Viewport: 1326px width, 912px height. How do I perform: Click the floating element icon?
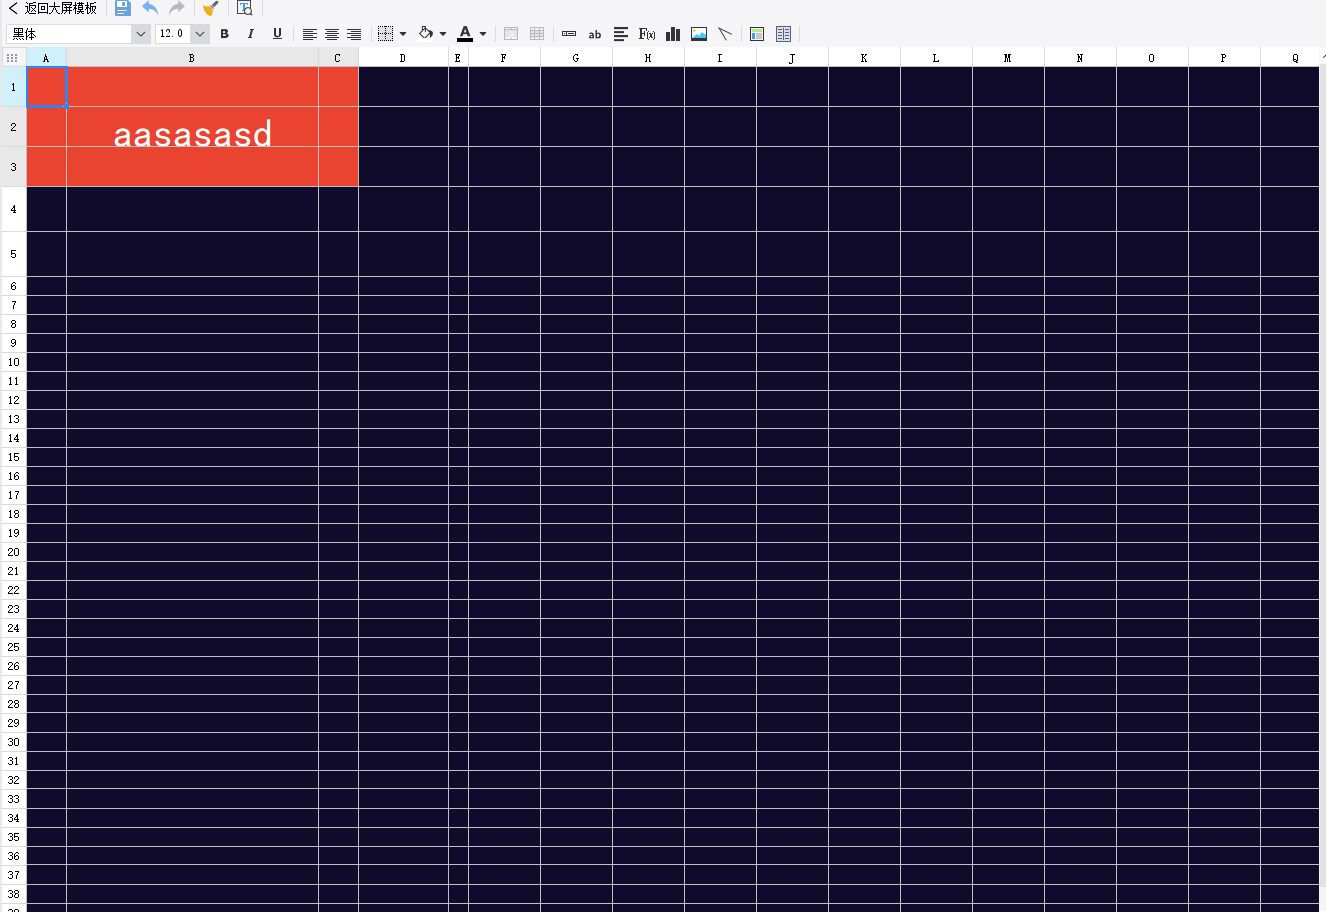757,34
